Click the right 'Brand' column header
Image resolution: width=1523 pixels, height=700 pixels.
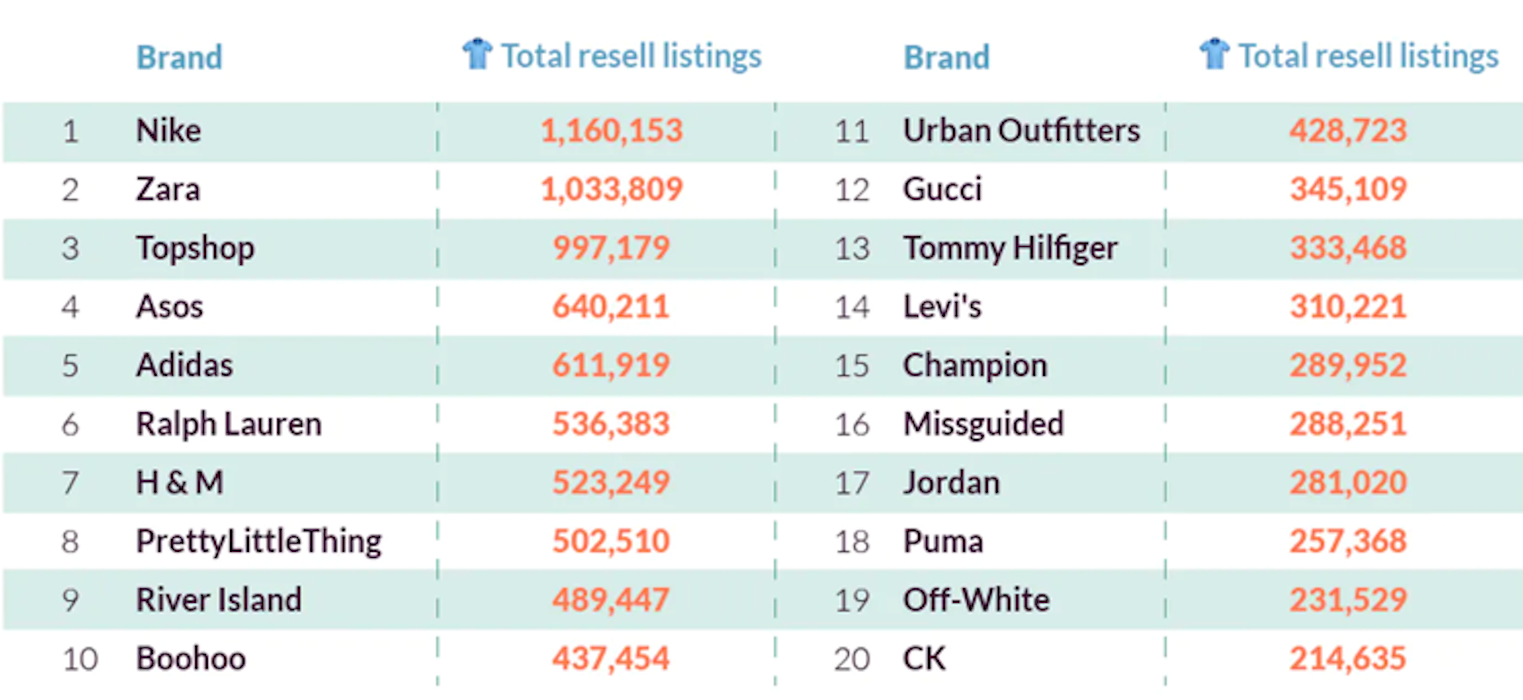(946, 57)
